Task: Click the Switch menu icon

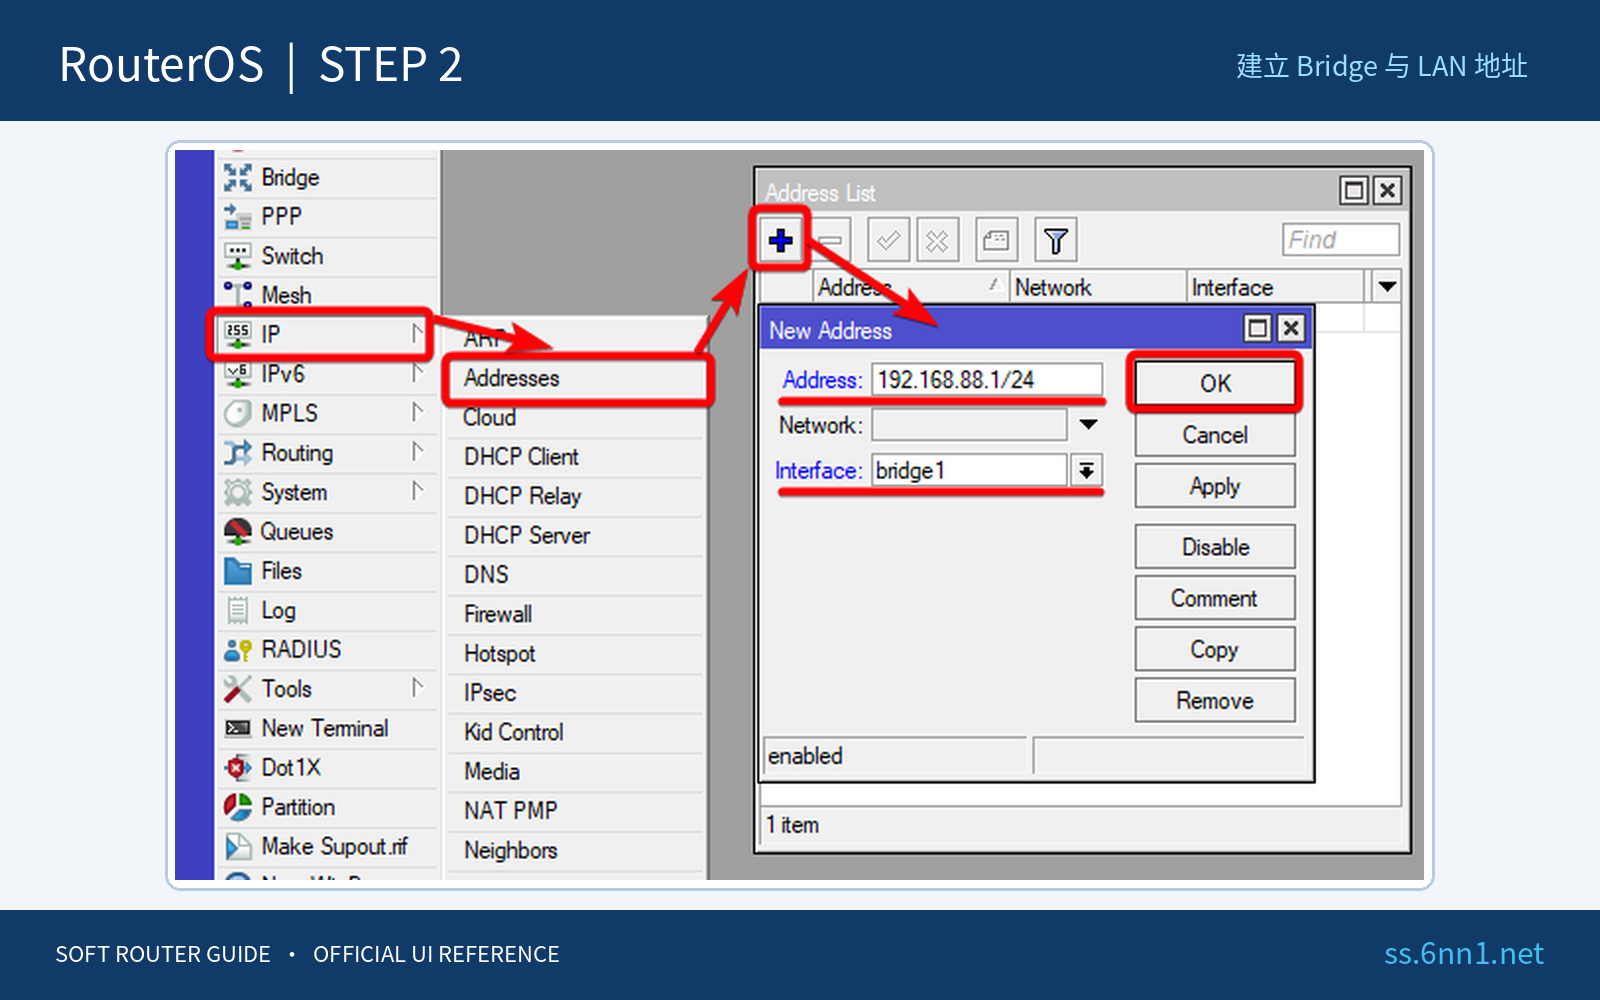Action: coord(238,256)
